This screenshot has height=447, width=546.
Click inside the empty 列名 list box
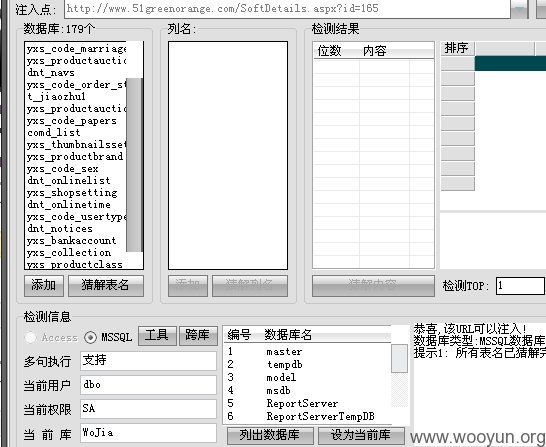pos(228,155)
